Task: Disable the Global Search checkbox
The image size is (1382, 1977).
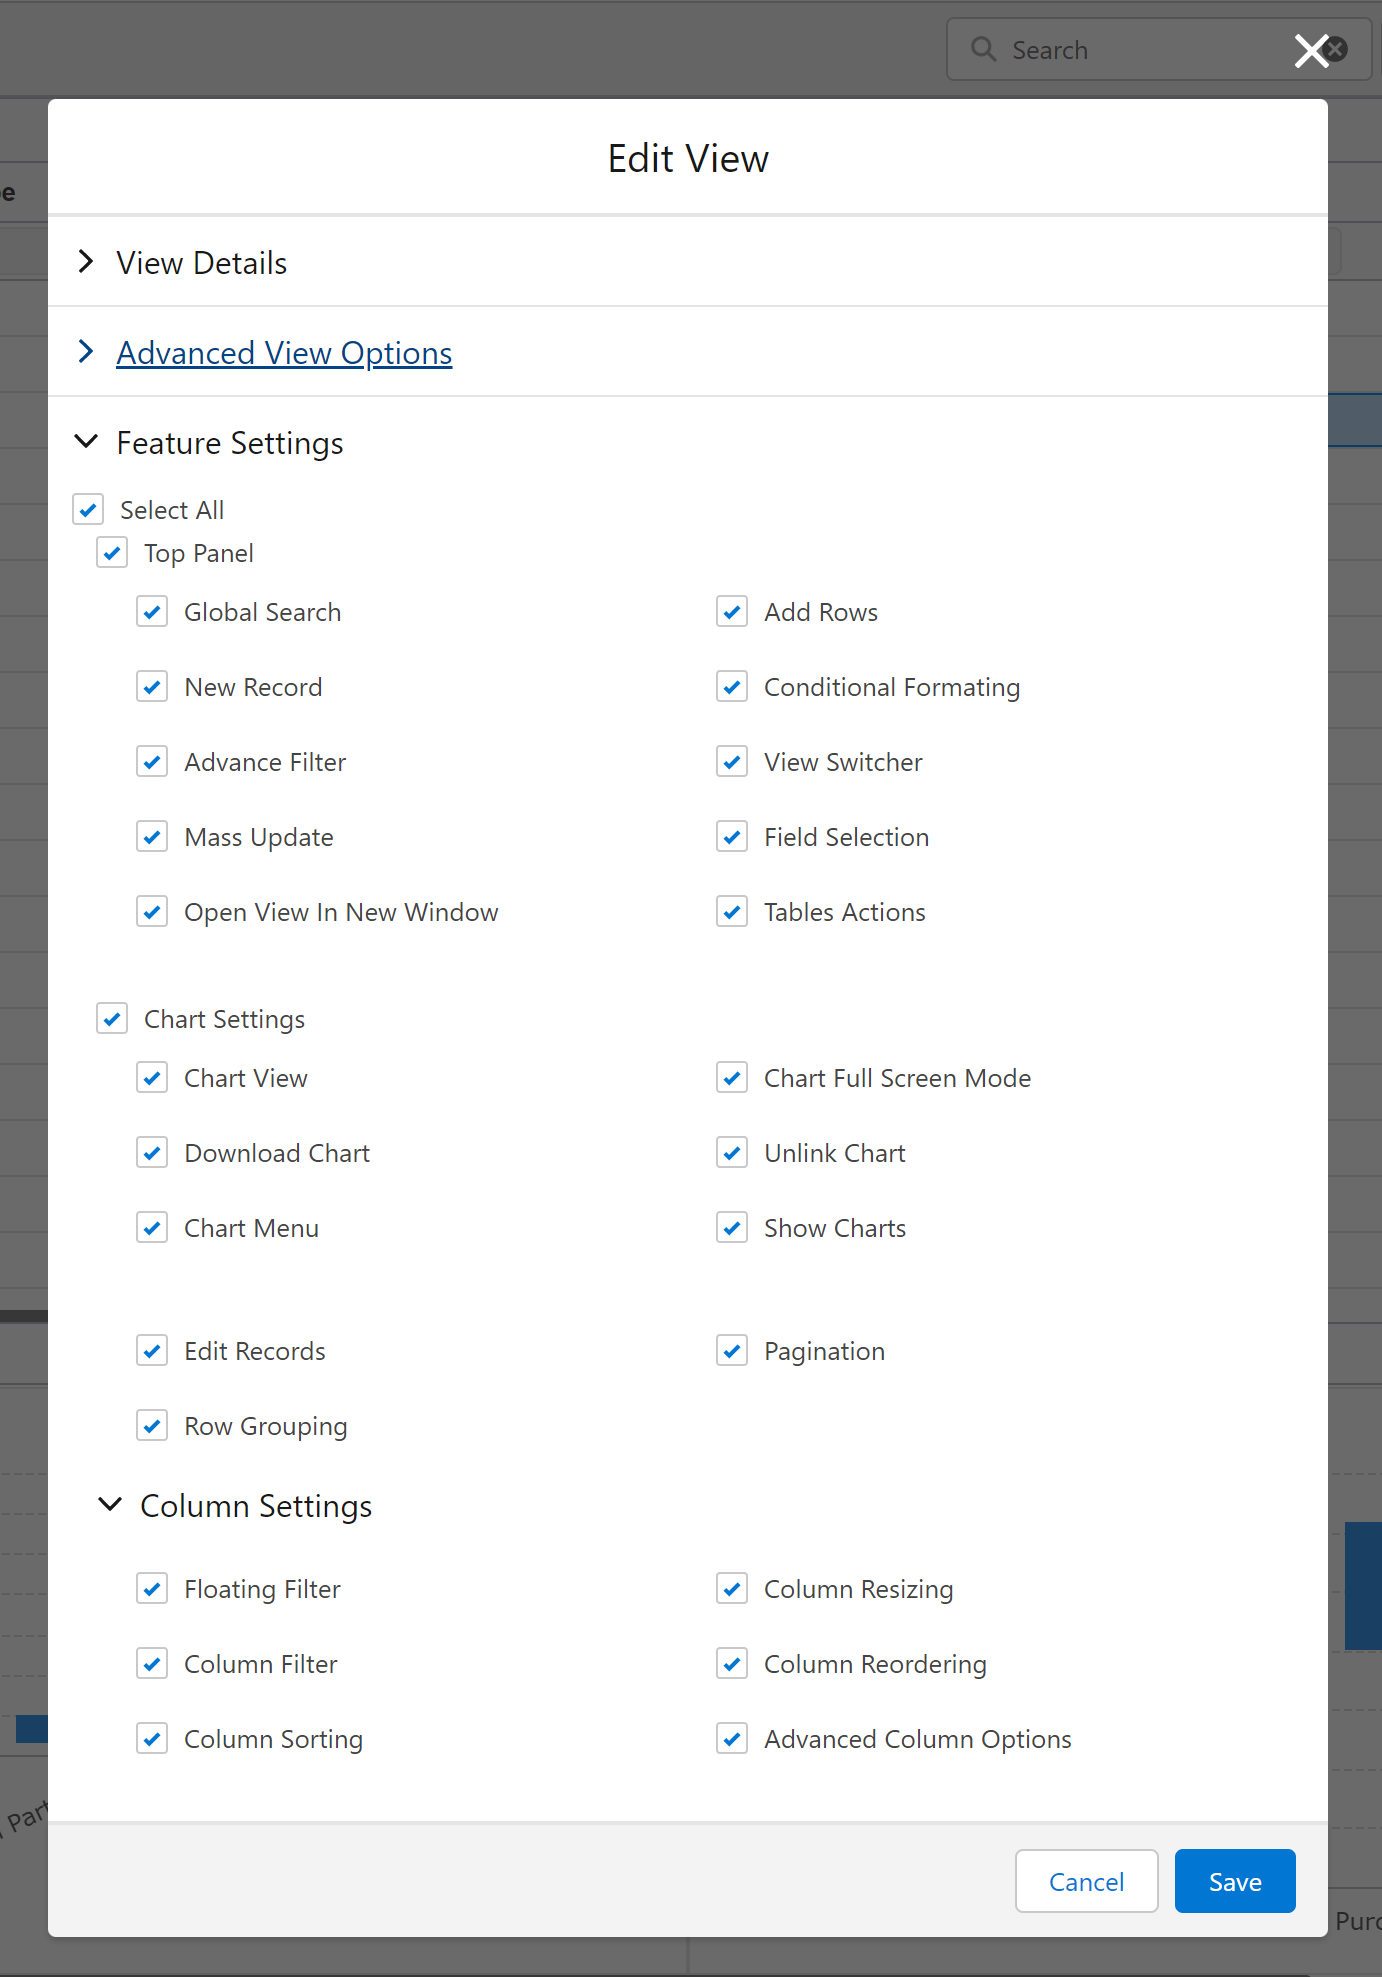Action: (x=152, y=612)
